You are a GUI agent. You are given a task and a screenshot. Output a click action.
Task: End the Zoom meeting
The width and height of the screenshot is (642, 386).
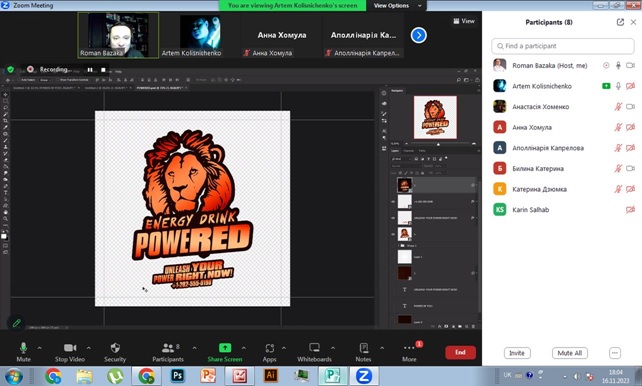460,352
